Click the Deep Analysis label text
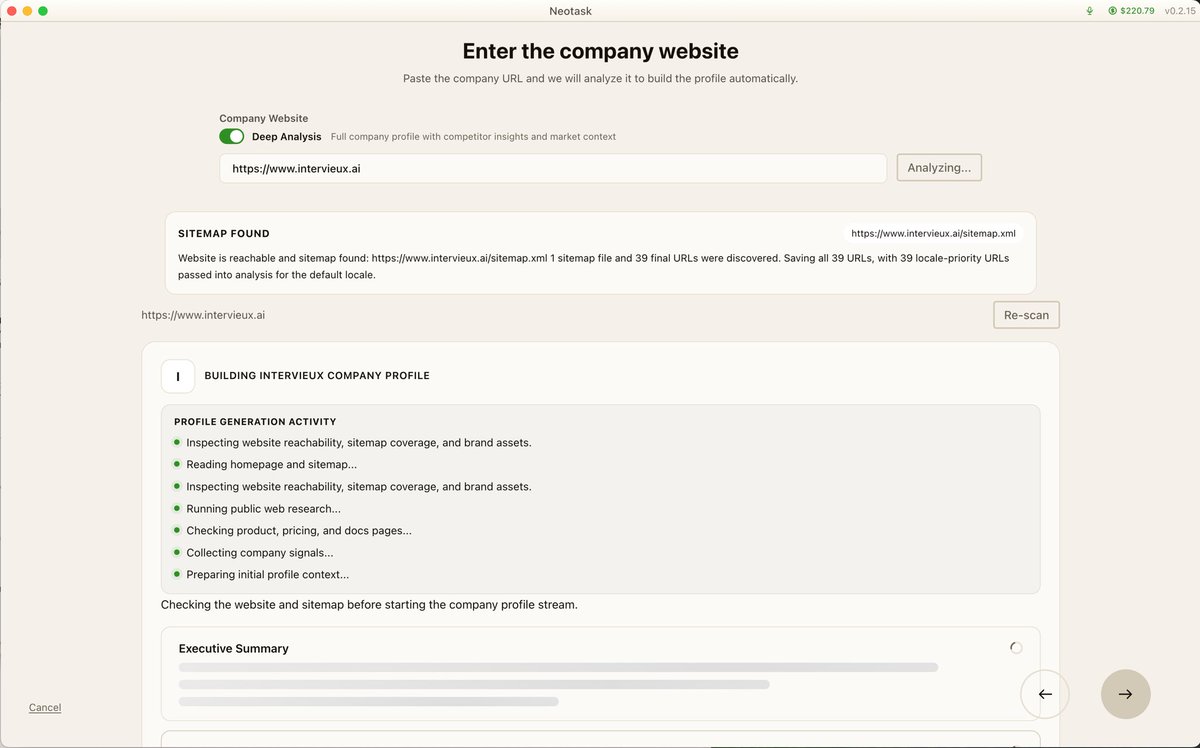This screenshot has width=1200, height=748. coord(287,136)
